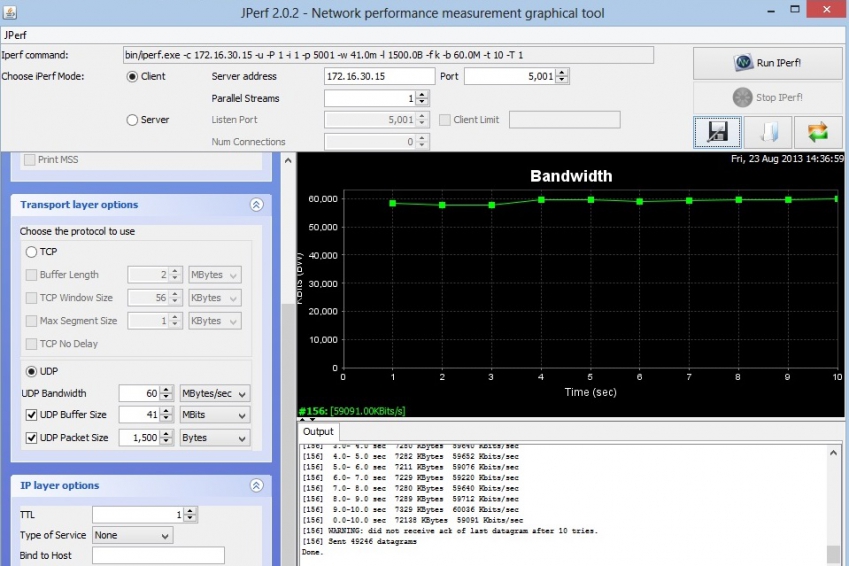Save results with the floppy disk icon
This screenshot has height=566, width=849.
coord(717,132)
